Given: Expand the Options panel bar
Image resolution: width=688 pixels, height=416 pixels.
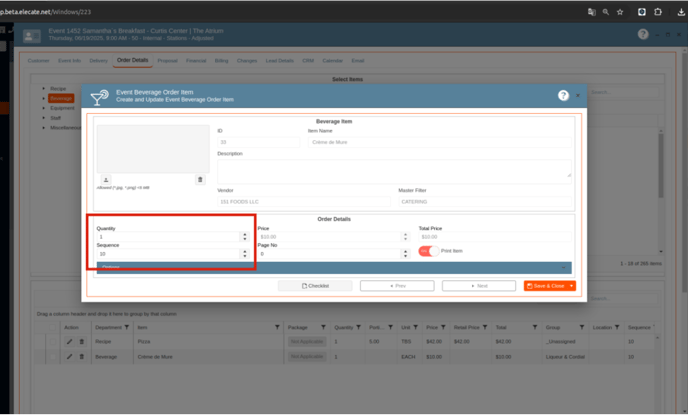Looking at the screenshot, I should (x=333, y=268).
